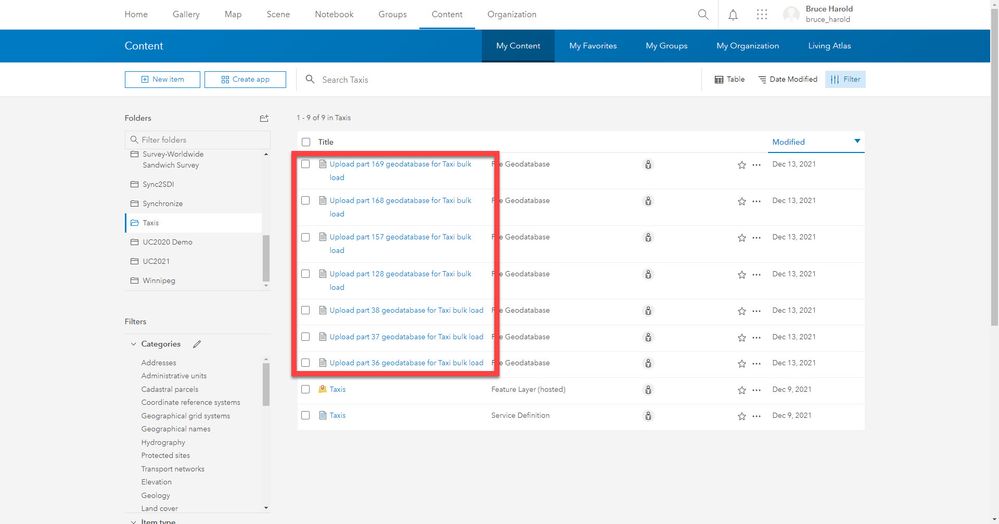Open more options for Taxis Feature Layer
This screenshot has height=524, width=999.
pos(756,390)
